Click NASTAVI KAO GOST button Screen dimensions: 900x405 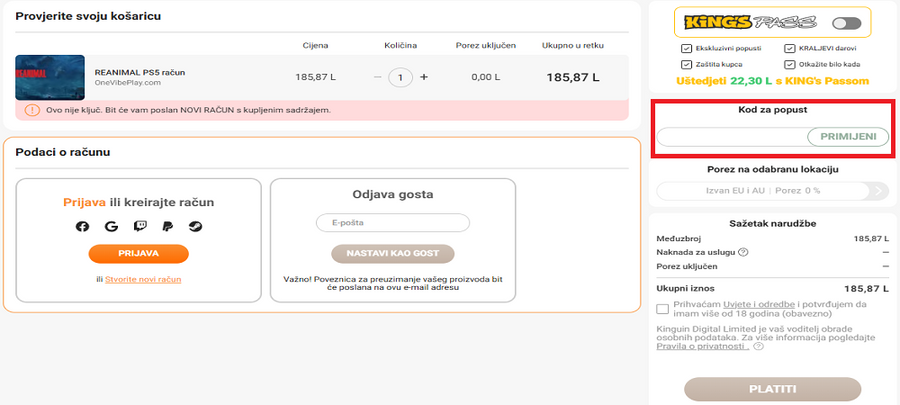pyautogui.click(x=393, y=254)
